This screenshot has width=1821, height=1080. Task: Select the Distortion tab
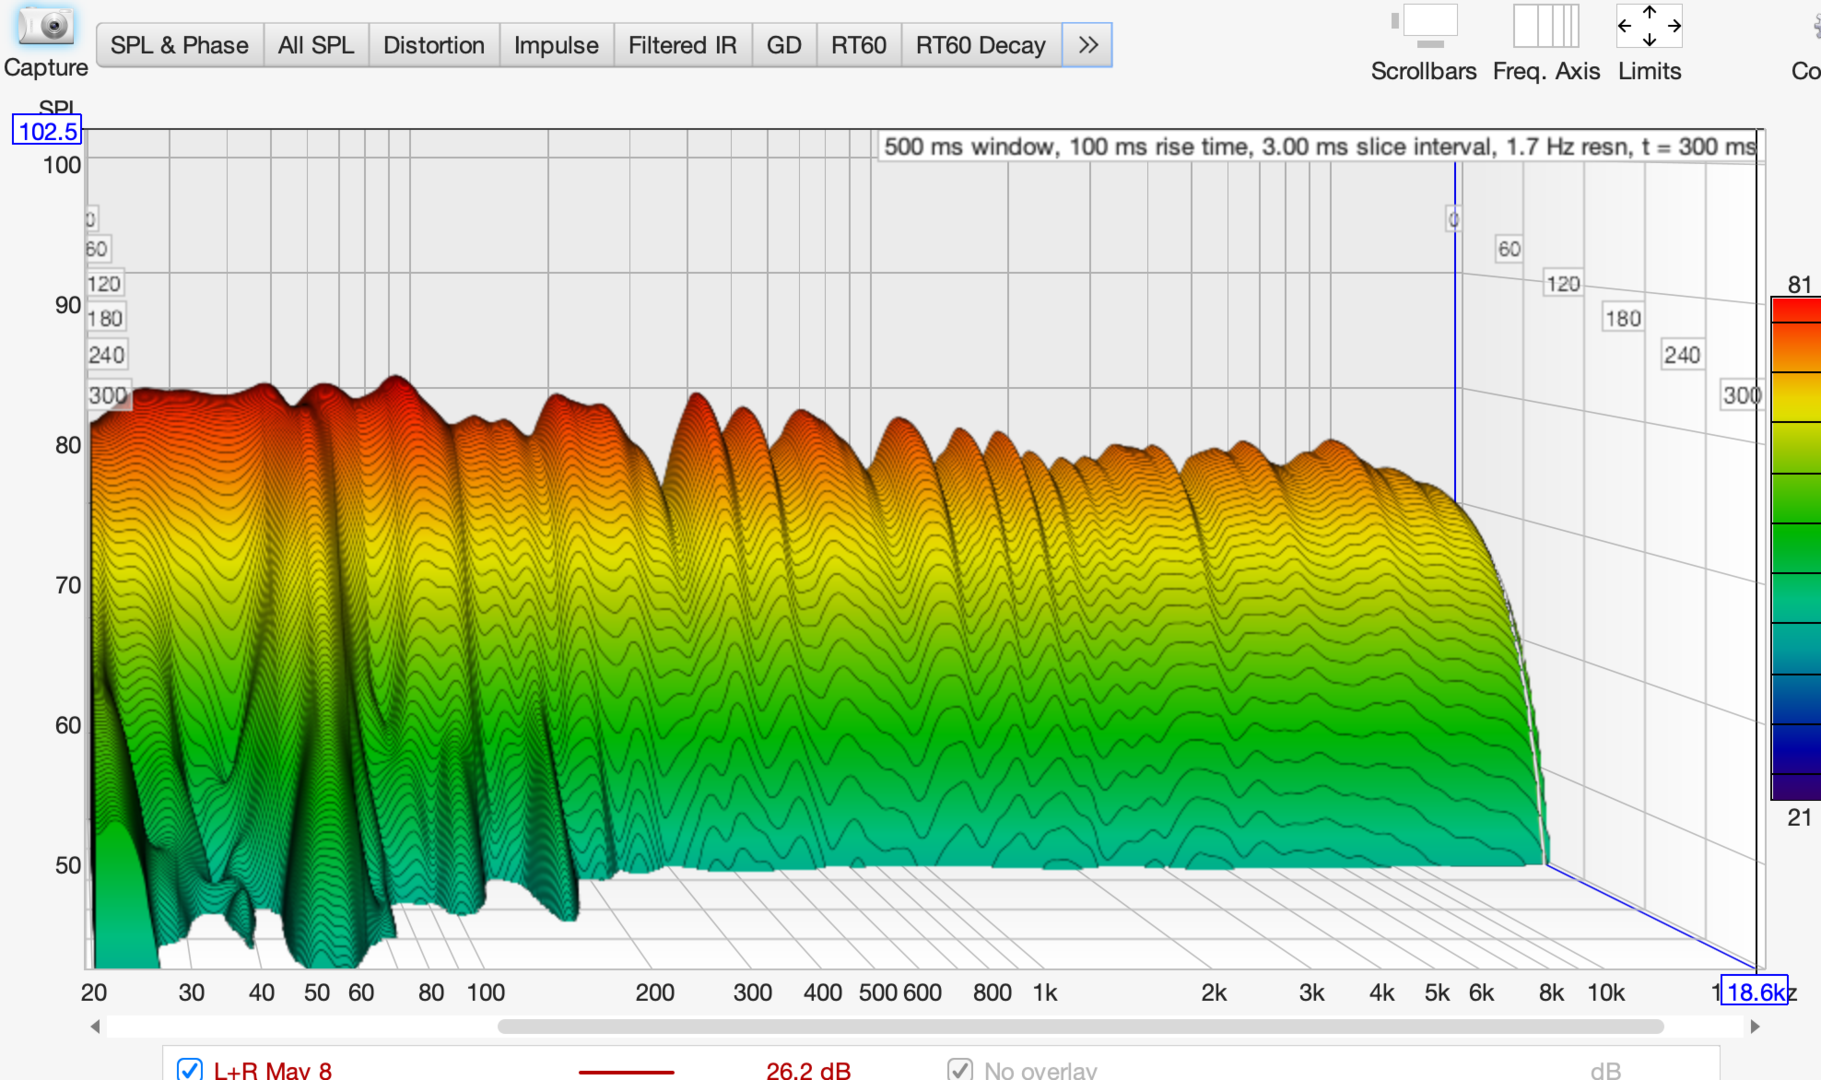(x=434, y=45)
